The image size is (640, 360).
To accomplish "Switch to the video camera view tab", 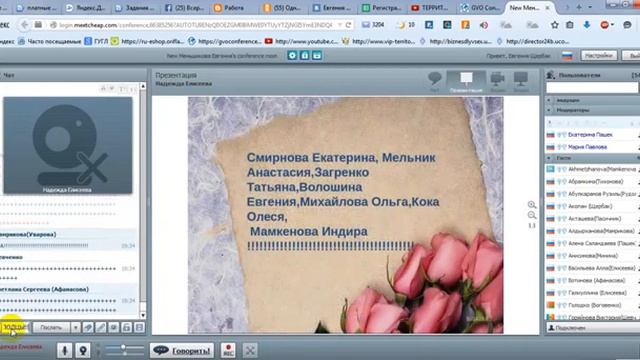I will tap(498, 81).
